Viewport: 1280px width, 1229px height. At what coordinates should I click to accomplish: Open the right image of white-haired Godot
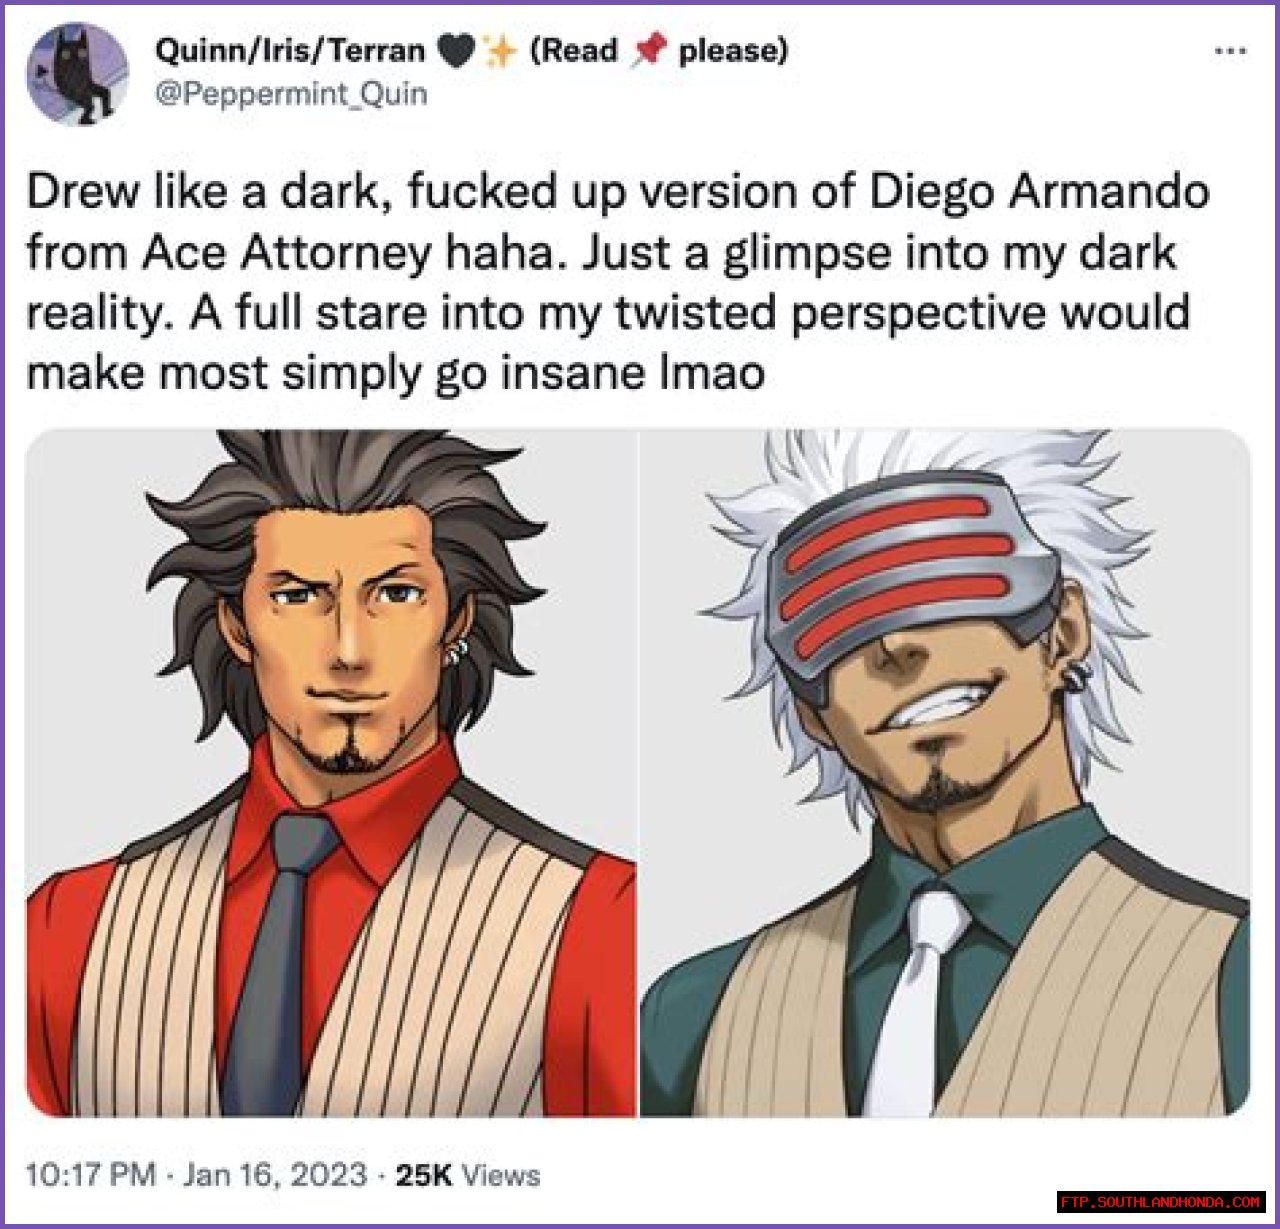coord(945,773)
